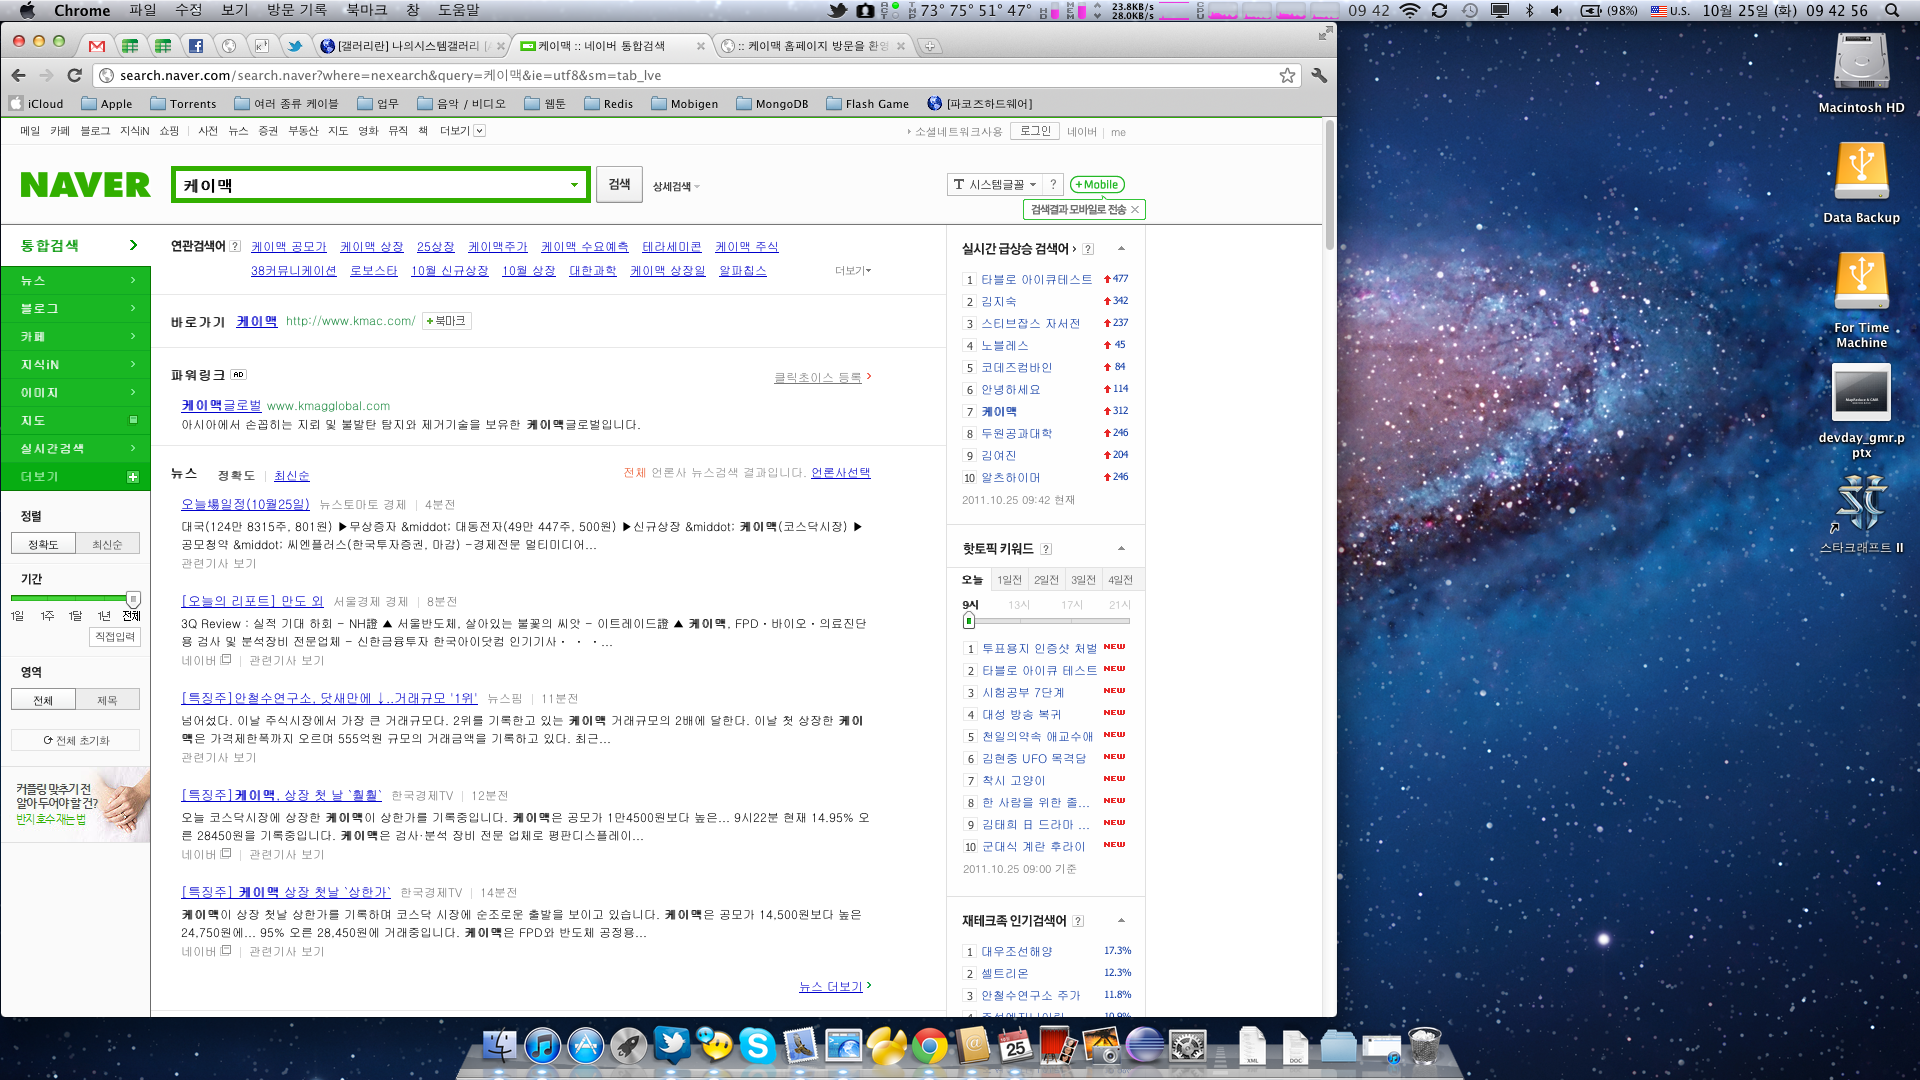Select 뉴스 in left search categories
This screenshot has width=1920, height=1080.
76,280
